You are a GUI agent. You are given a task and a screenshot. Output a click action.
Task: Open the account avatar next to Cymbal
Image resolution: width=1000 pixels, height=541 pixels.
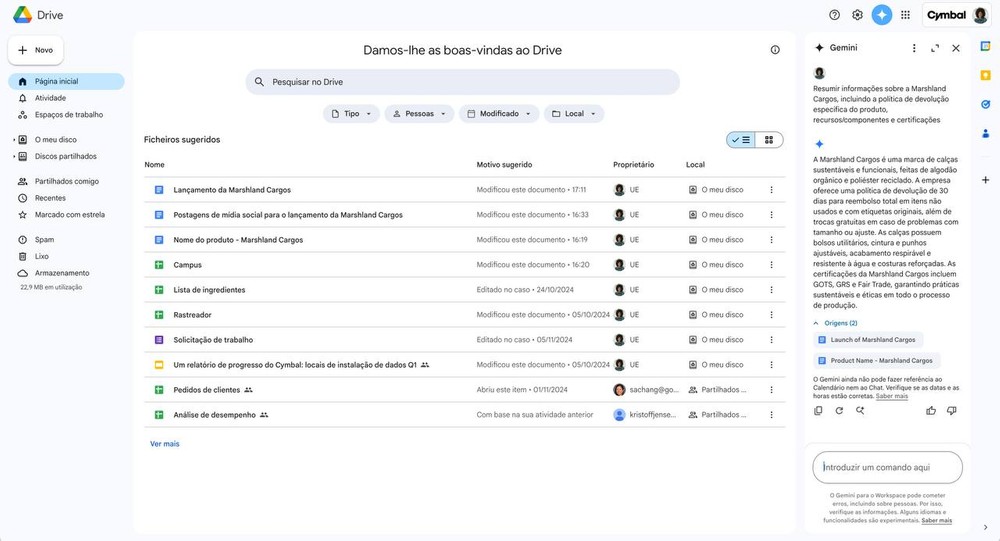980,15
